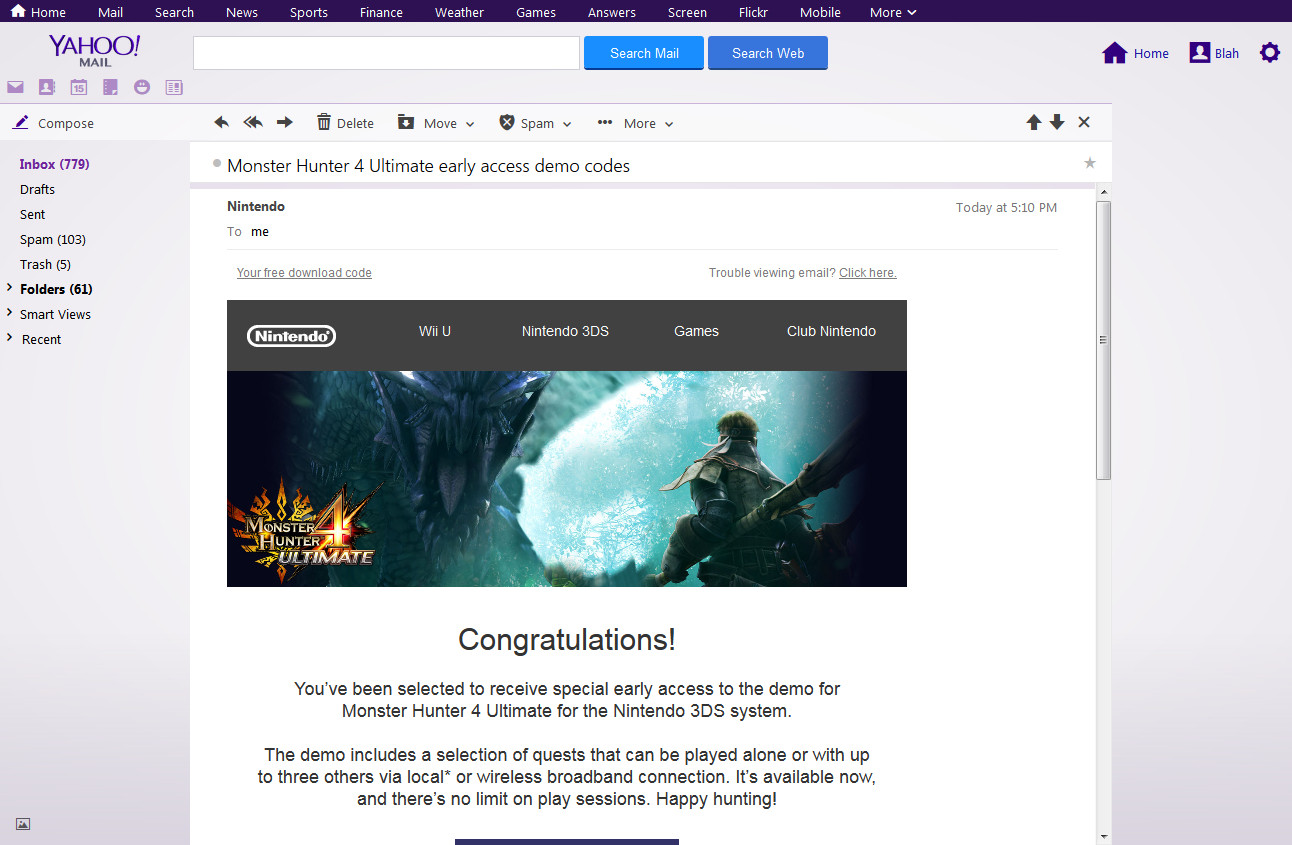Click the Club Nintendo link
This screenshot has width=1292, height=845.
click(831, 331)
